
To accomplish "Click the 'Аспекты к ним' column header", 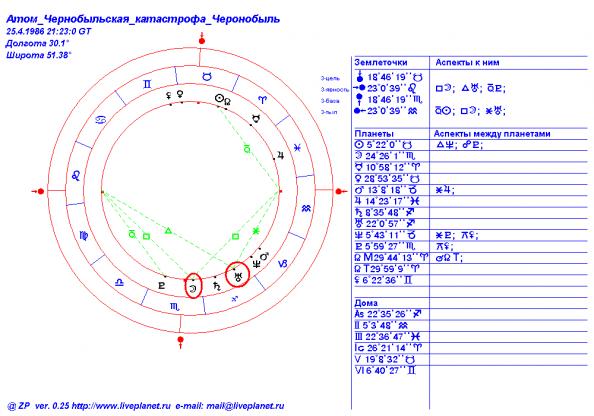I will tap(467, 63).
